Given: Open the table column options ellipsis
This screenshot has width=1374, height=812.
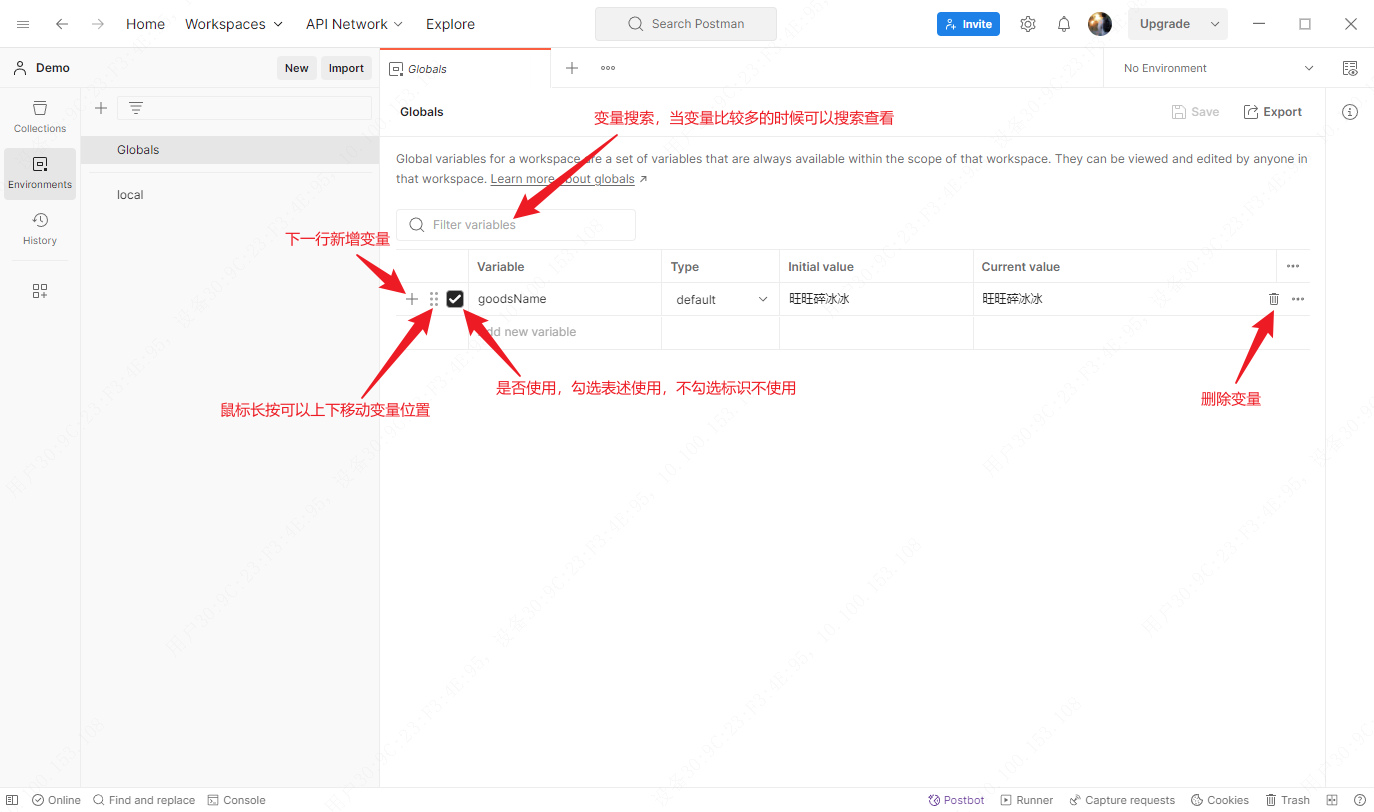Looking at the screenshot, I should pos(1293,266).
